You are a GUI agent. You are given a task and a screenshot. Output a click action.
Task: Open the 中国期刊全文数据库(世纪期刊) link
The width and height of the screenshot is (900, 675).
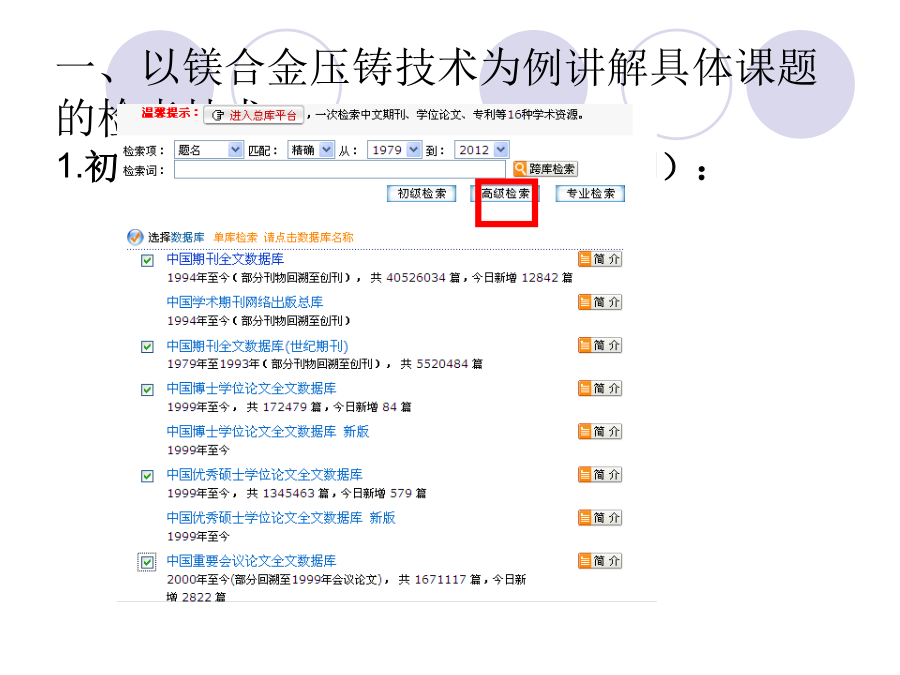pos(258,346)
